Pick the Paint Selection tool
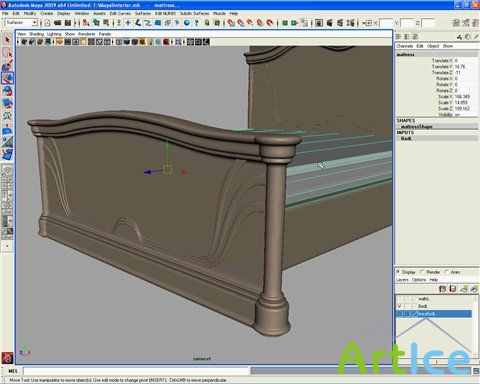The image size is (480, 384). (7, 65)
